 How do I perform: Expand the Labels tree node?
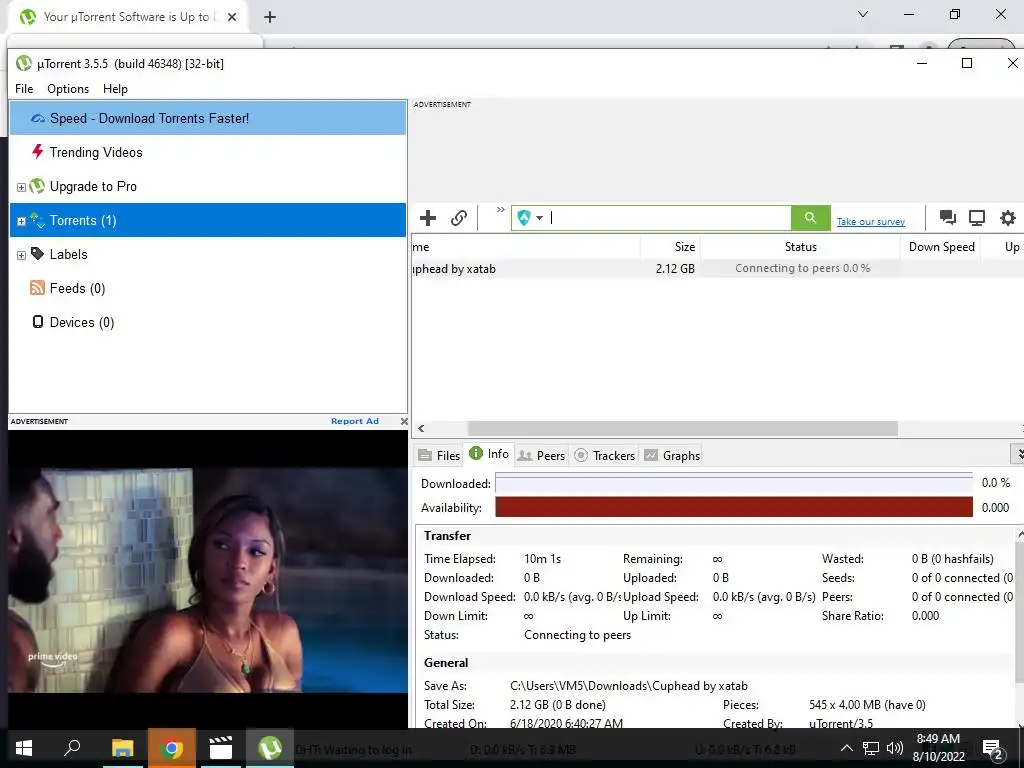pos(21,255)
